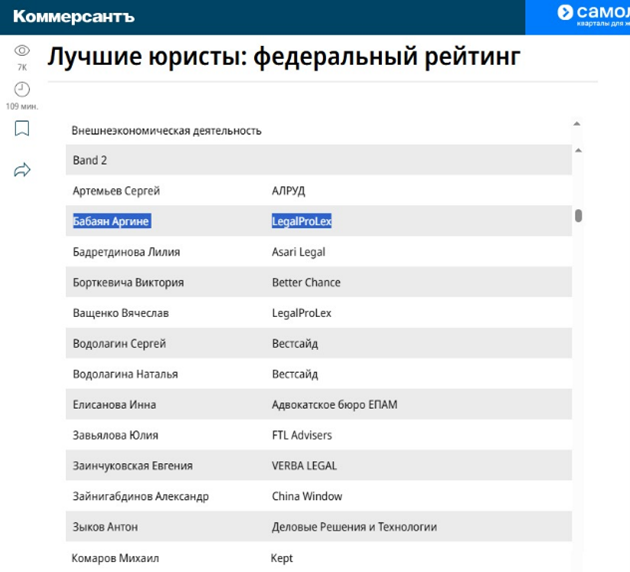
Task: Open the Коммерсантъ homepage logo
Action: (74, 16)
